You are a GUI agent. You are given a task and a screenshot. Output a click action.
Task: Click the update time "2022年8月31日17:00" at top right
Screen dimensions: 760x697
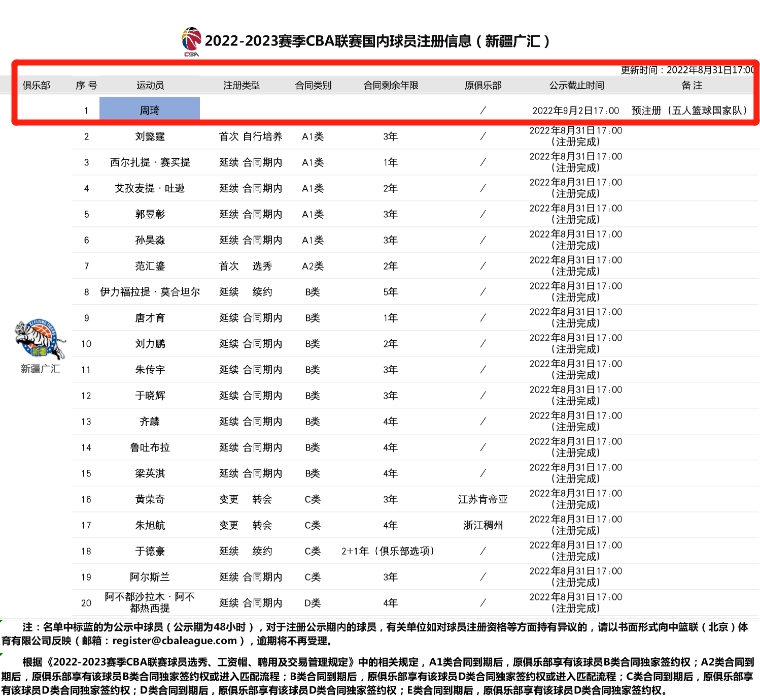[710, 70]
